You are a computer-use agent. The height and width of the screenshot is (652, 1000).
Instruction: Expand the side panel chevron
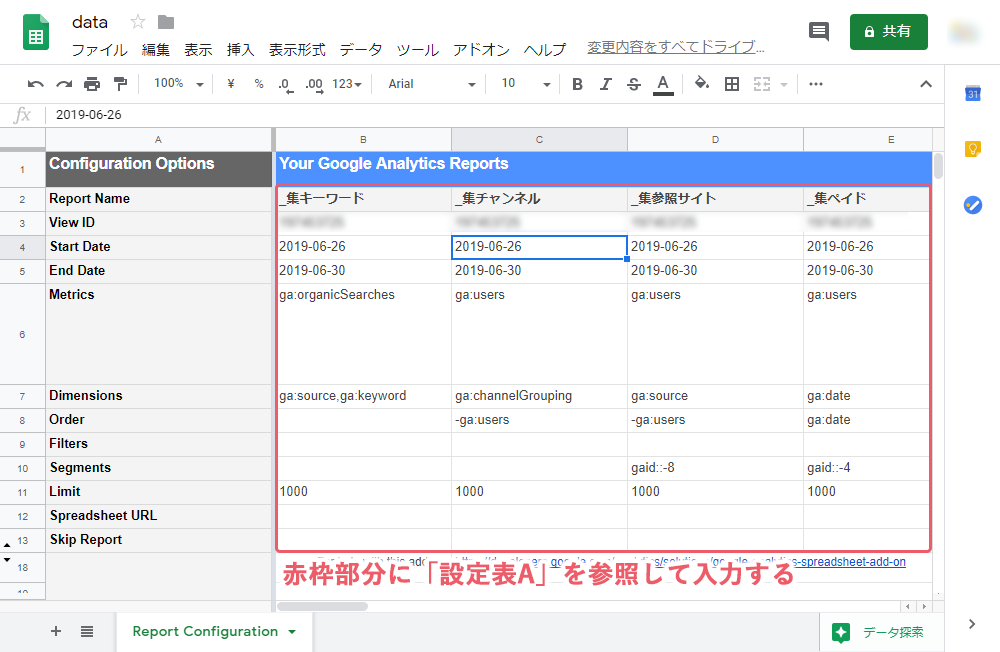click(x=972, y=624)
